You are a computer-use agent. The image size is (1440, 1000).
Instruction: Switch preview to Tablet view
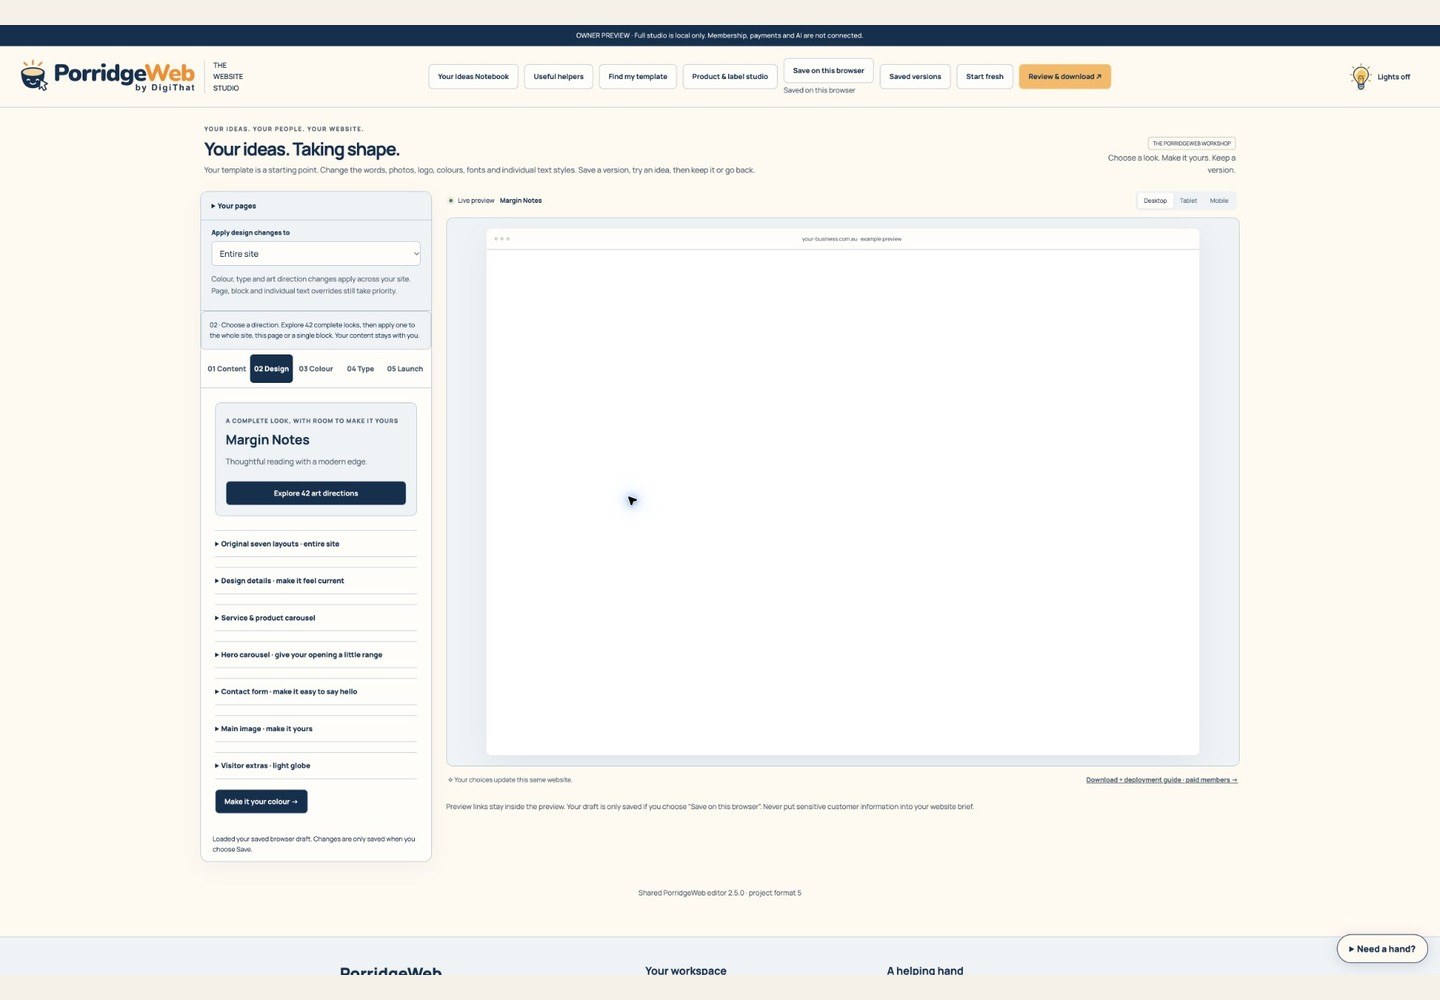click(x=1188, y=201)
